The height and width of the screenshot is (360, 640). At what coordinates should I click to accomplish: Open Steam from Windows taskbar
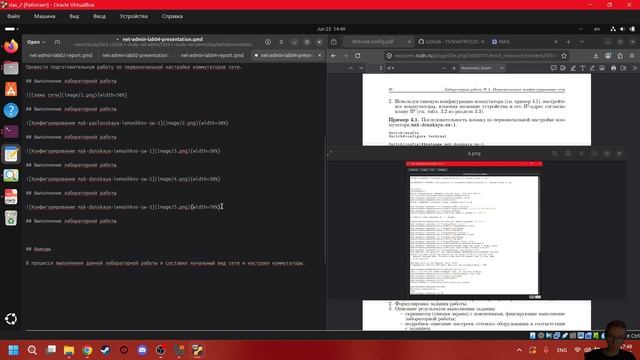pos(105,350)
